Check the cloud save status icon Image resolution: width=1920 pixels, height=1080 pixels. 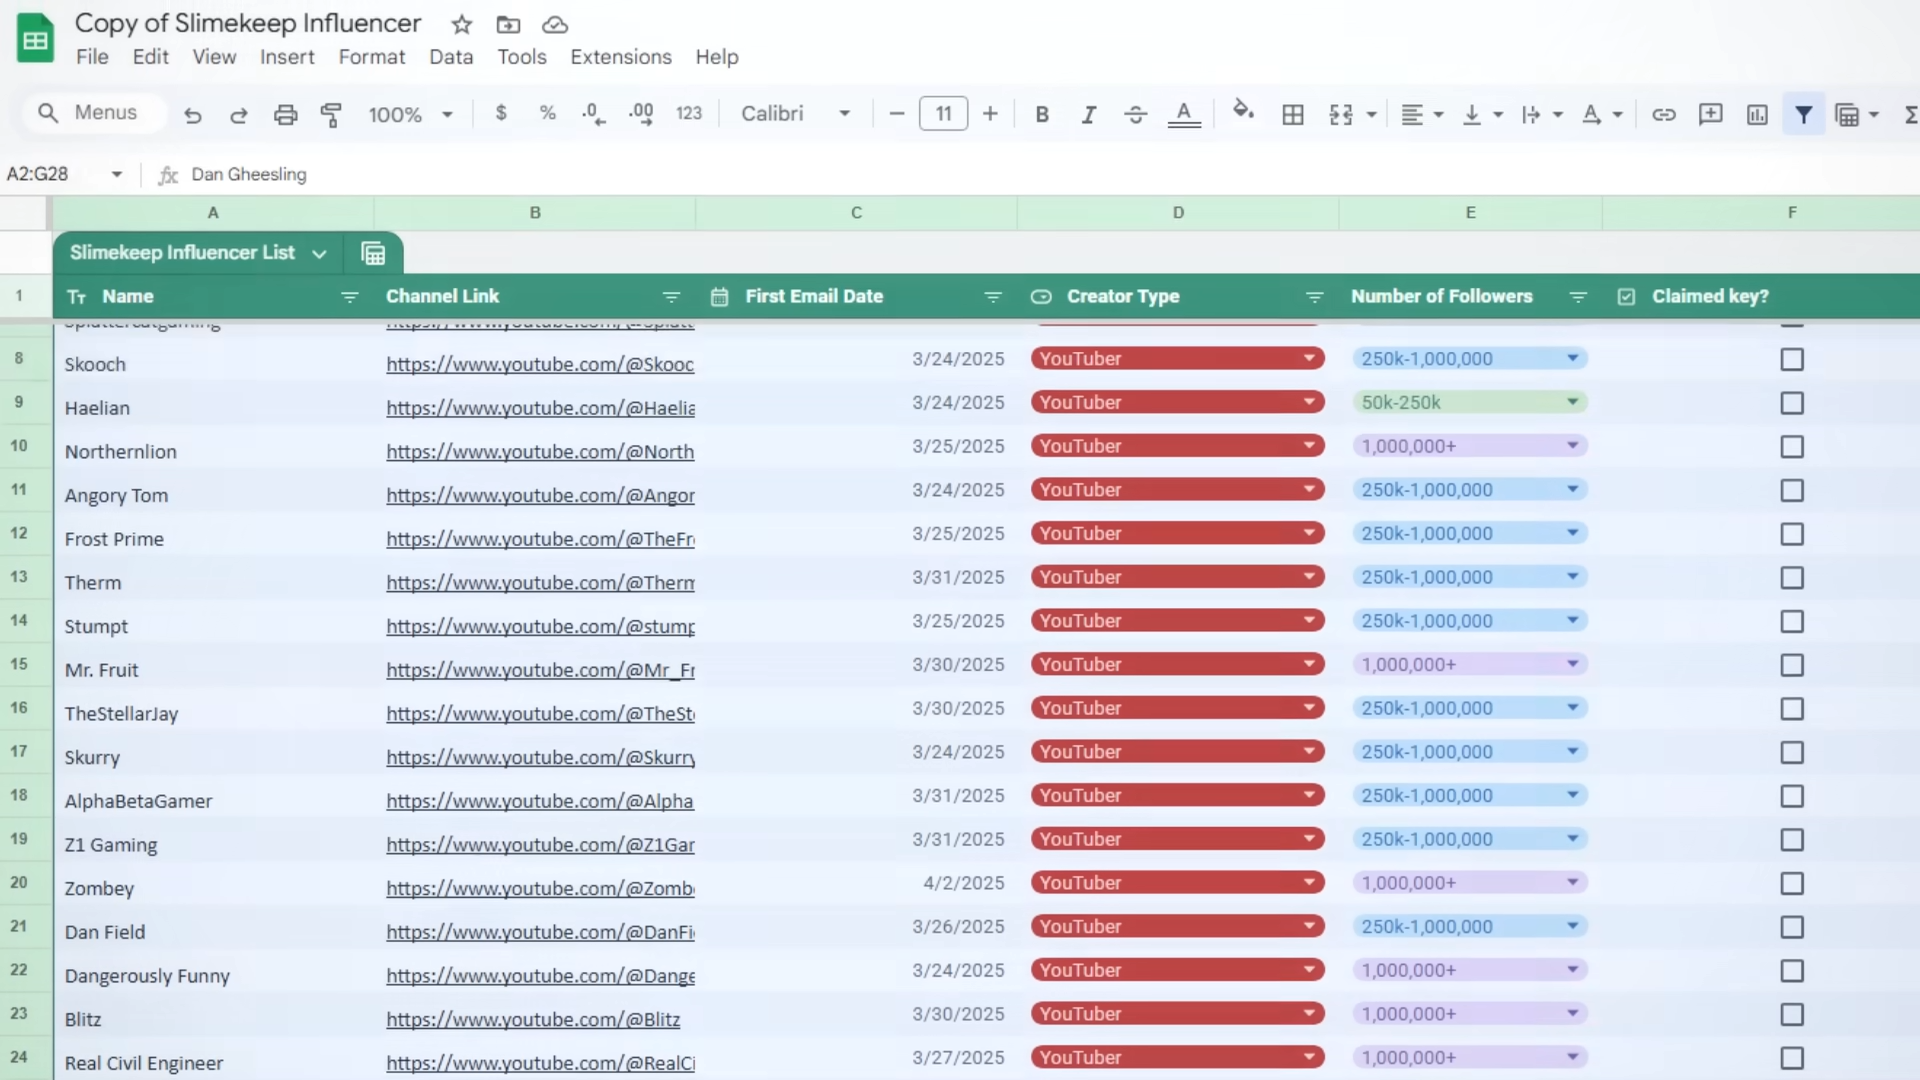[555, 24]
